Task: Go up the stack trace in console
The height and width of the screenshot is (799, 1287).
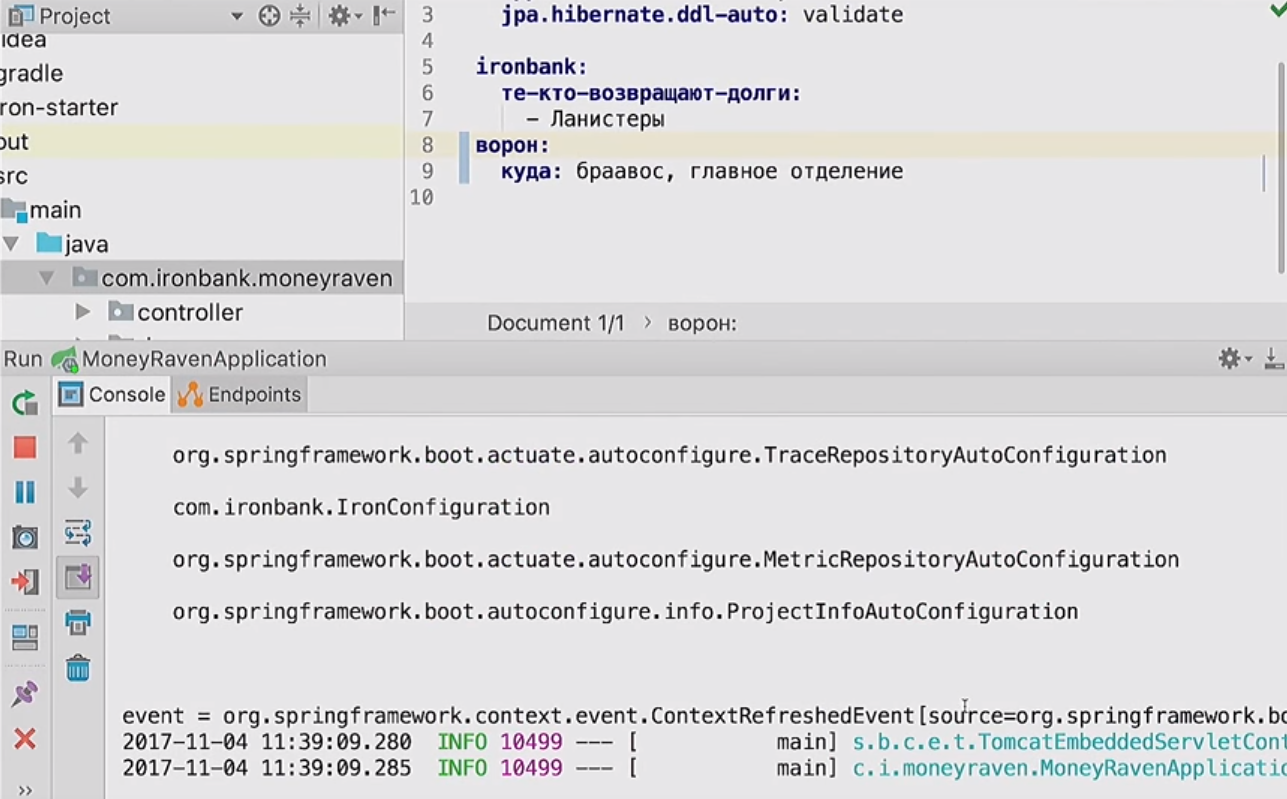Action: pos(78,443)
